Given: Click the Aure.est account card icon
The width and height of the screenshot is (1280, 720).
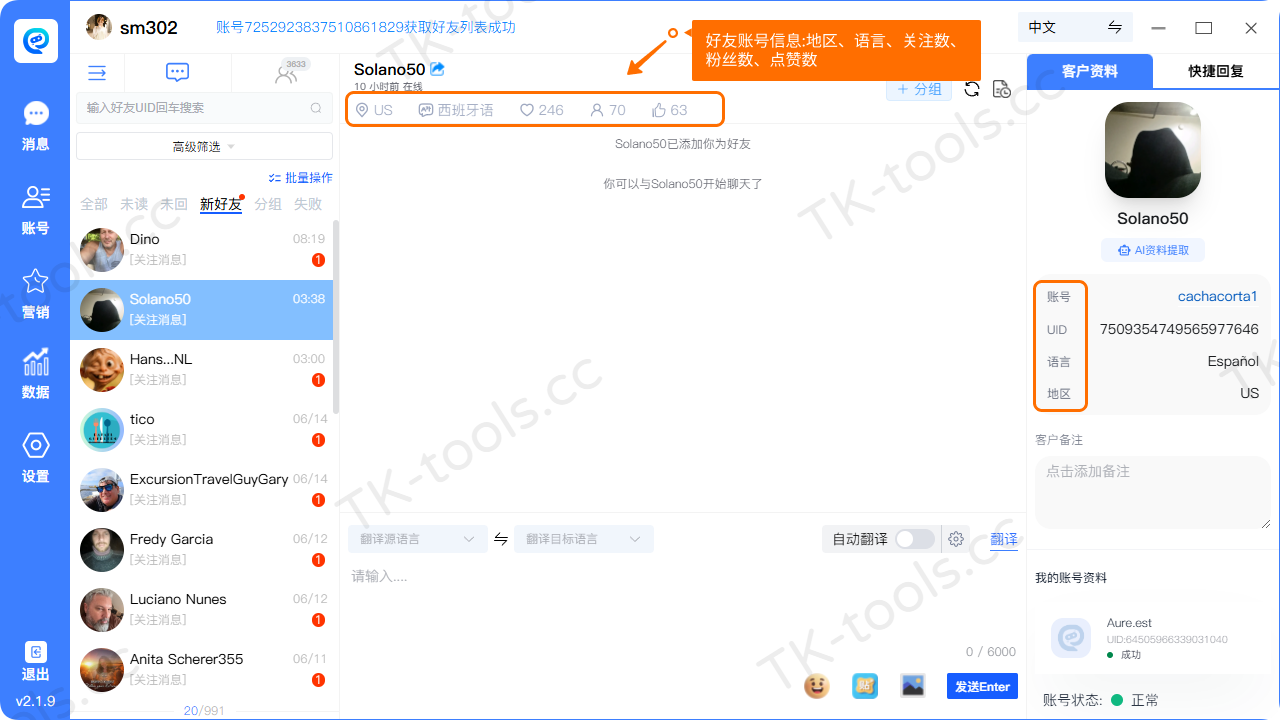Looking at the screenshot, I should 1072,638.
